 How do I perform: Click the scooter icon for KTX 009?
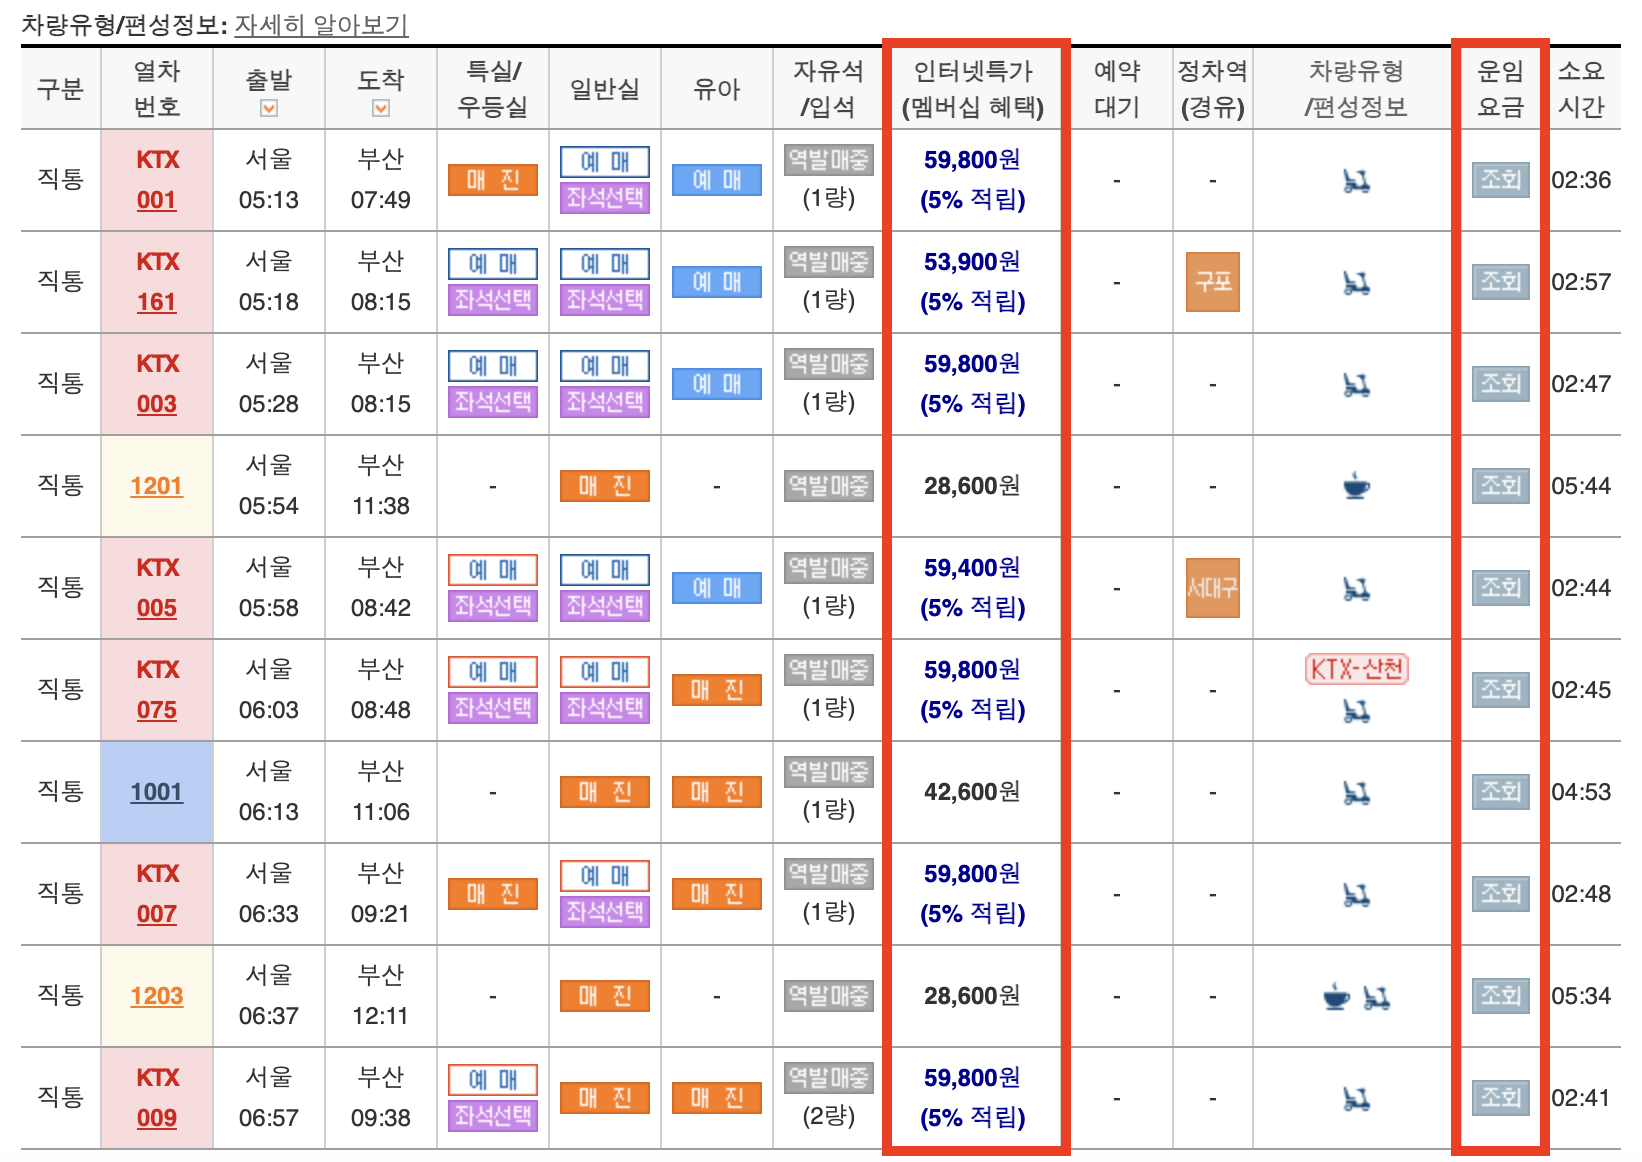point(1358,1097)
